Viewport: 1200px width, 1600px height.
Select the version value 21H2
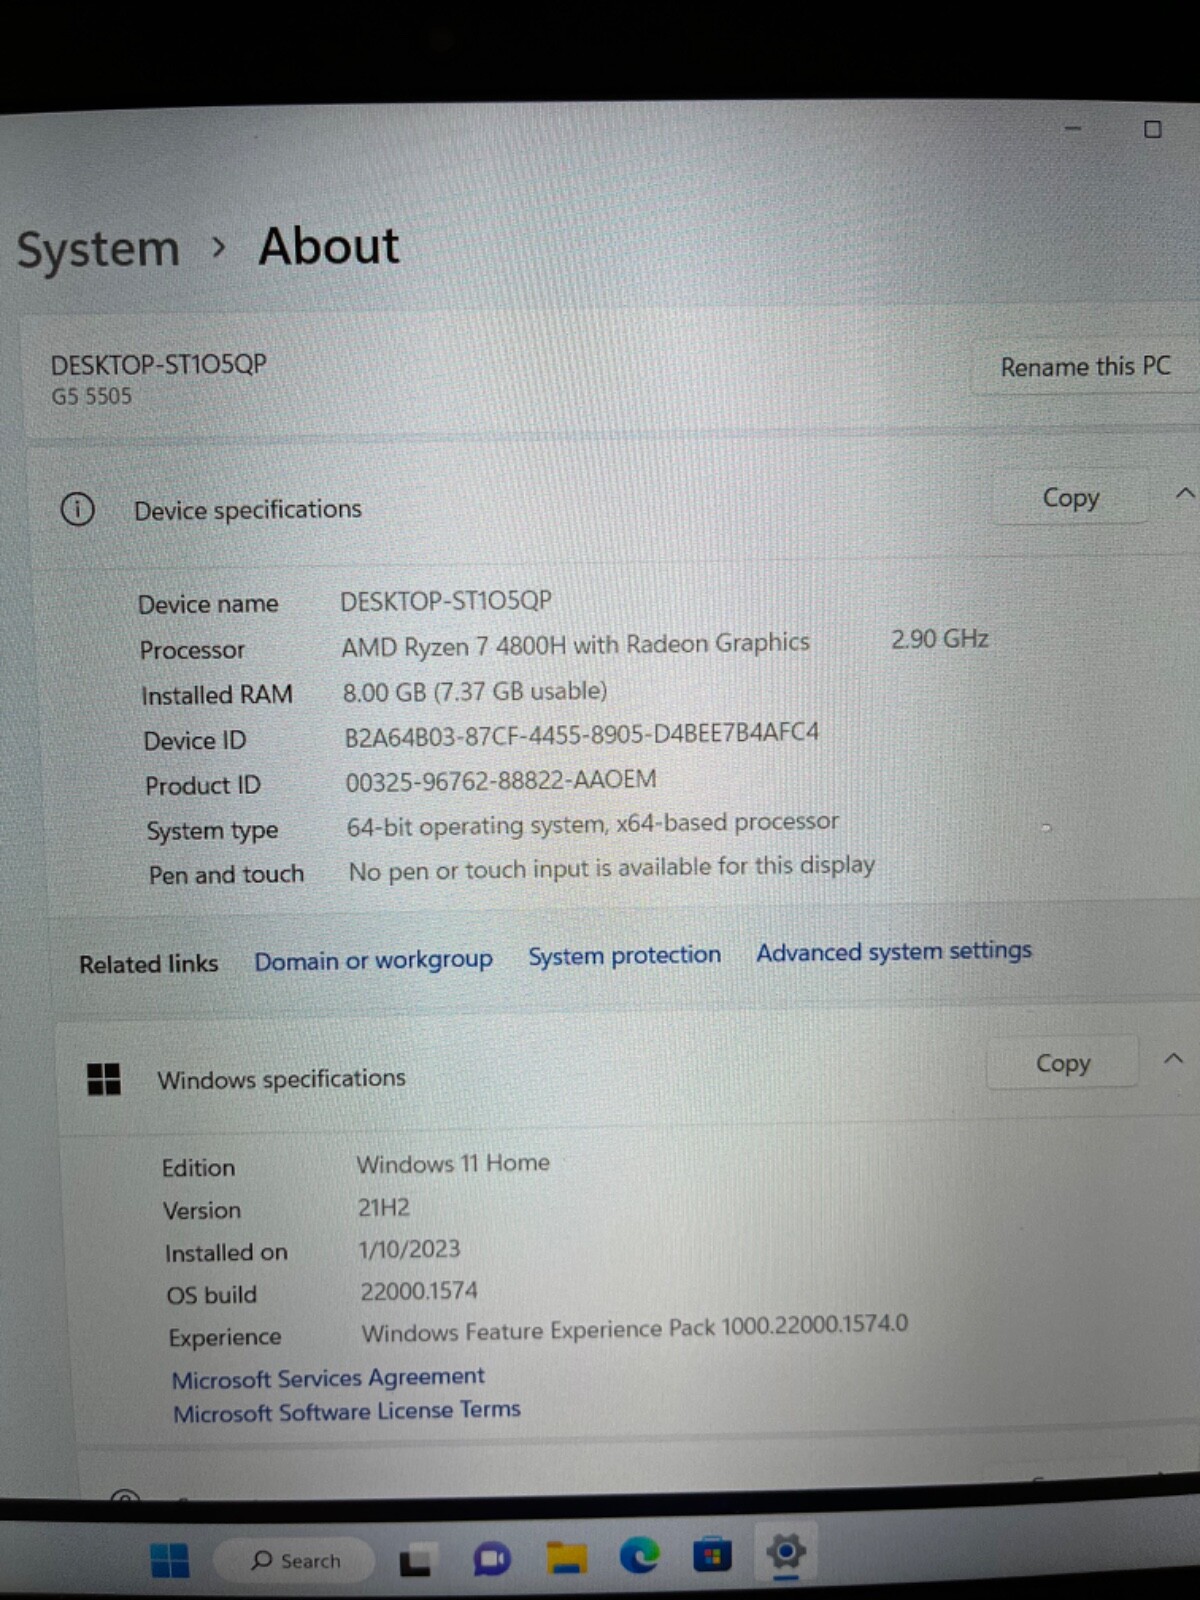click(x=384, y=1207)
